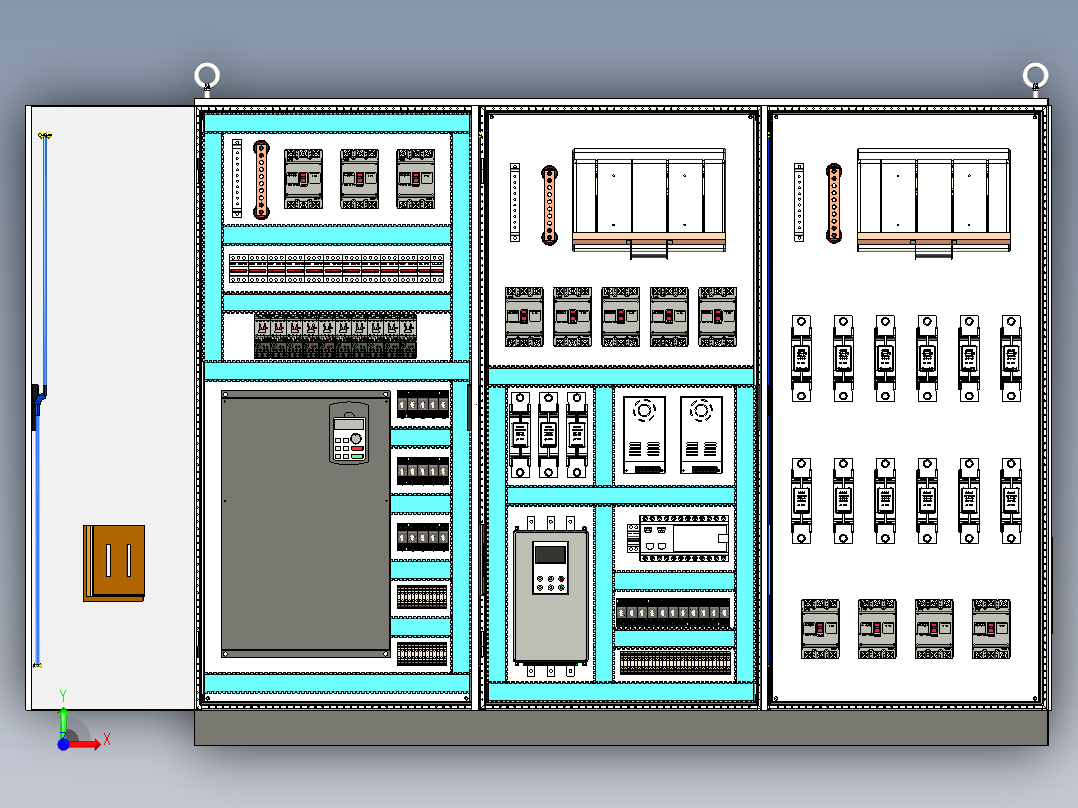Select the copper busbar in the left cabinet
This screenshot has height=808, width=1078.
pos(261,180)
